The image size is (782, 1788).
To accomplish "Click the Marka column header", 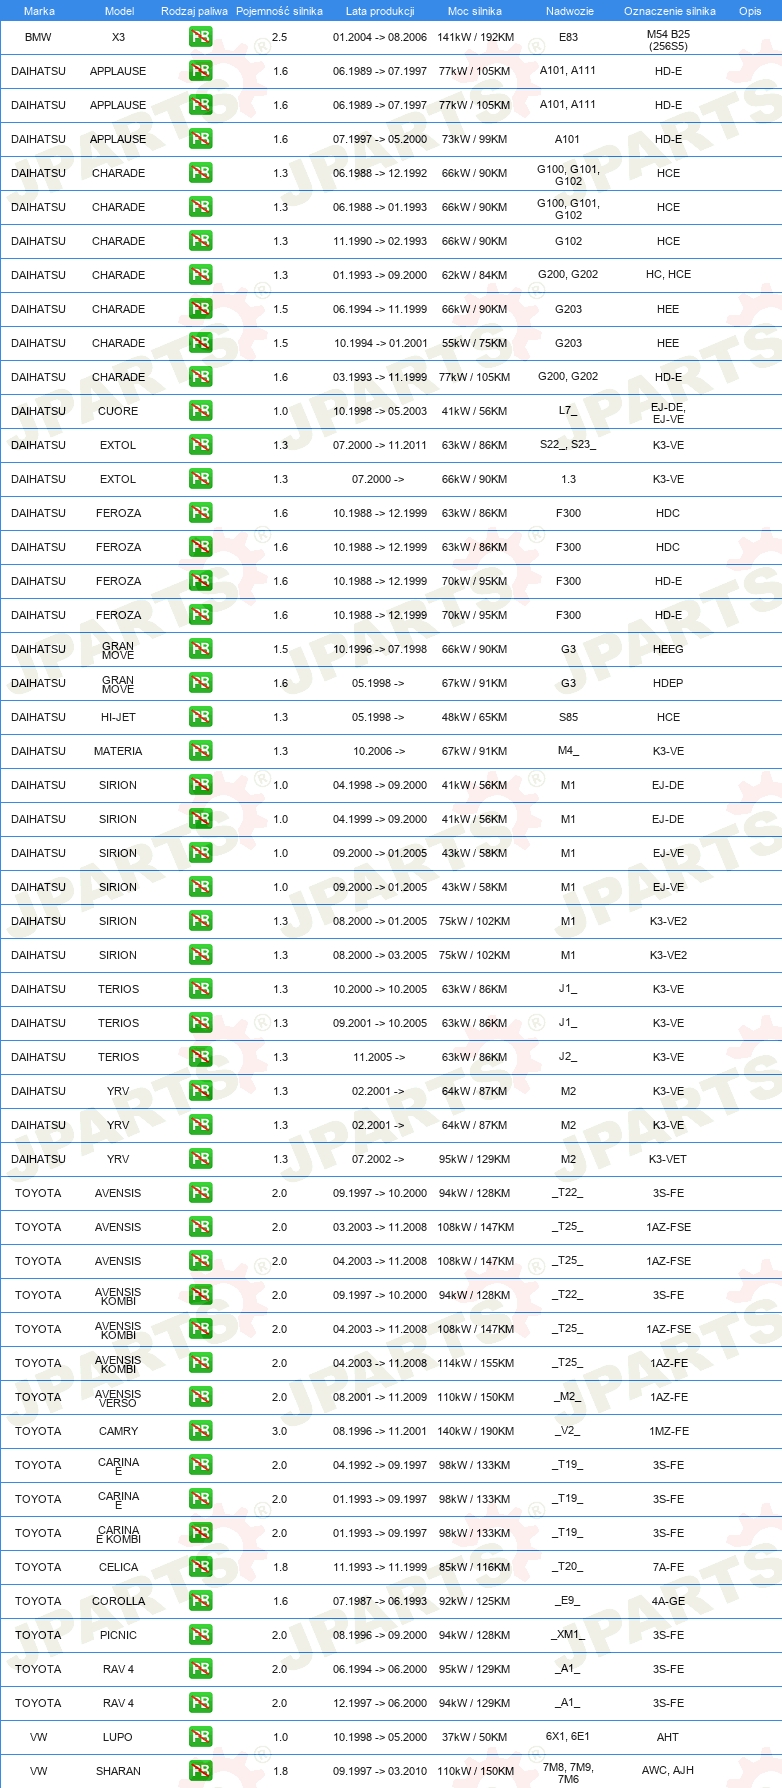I will pos(39,11).
